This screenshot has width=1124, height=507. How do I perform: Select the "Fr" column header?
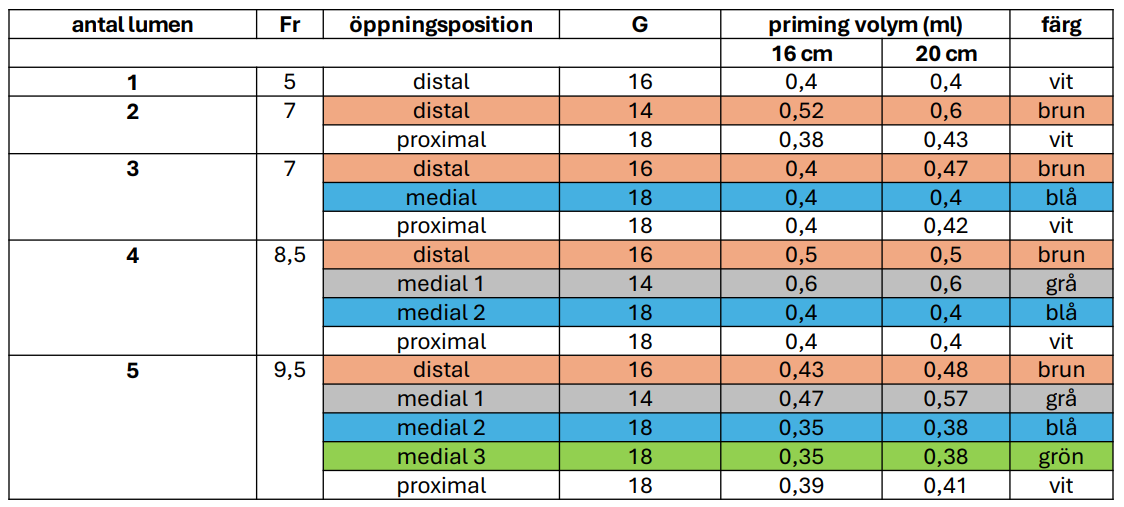(290, 25)
